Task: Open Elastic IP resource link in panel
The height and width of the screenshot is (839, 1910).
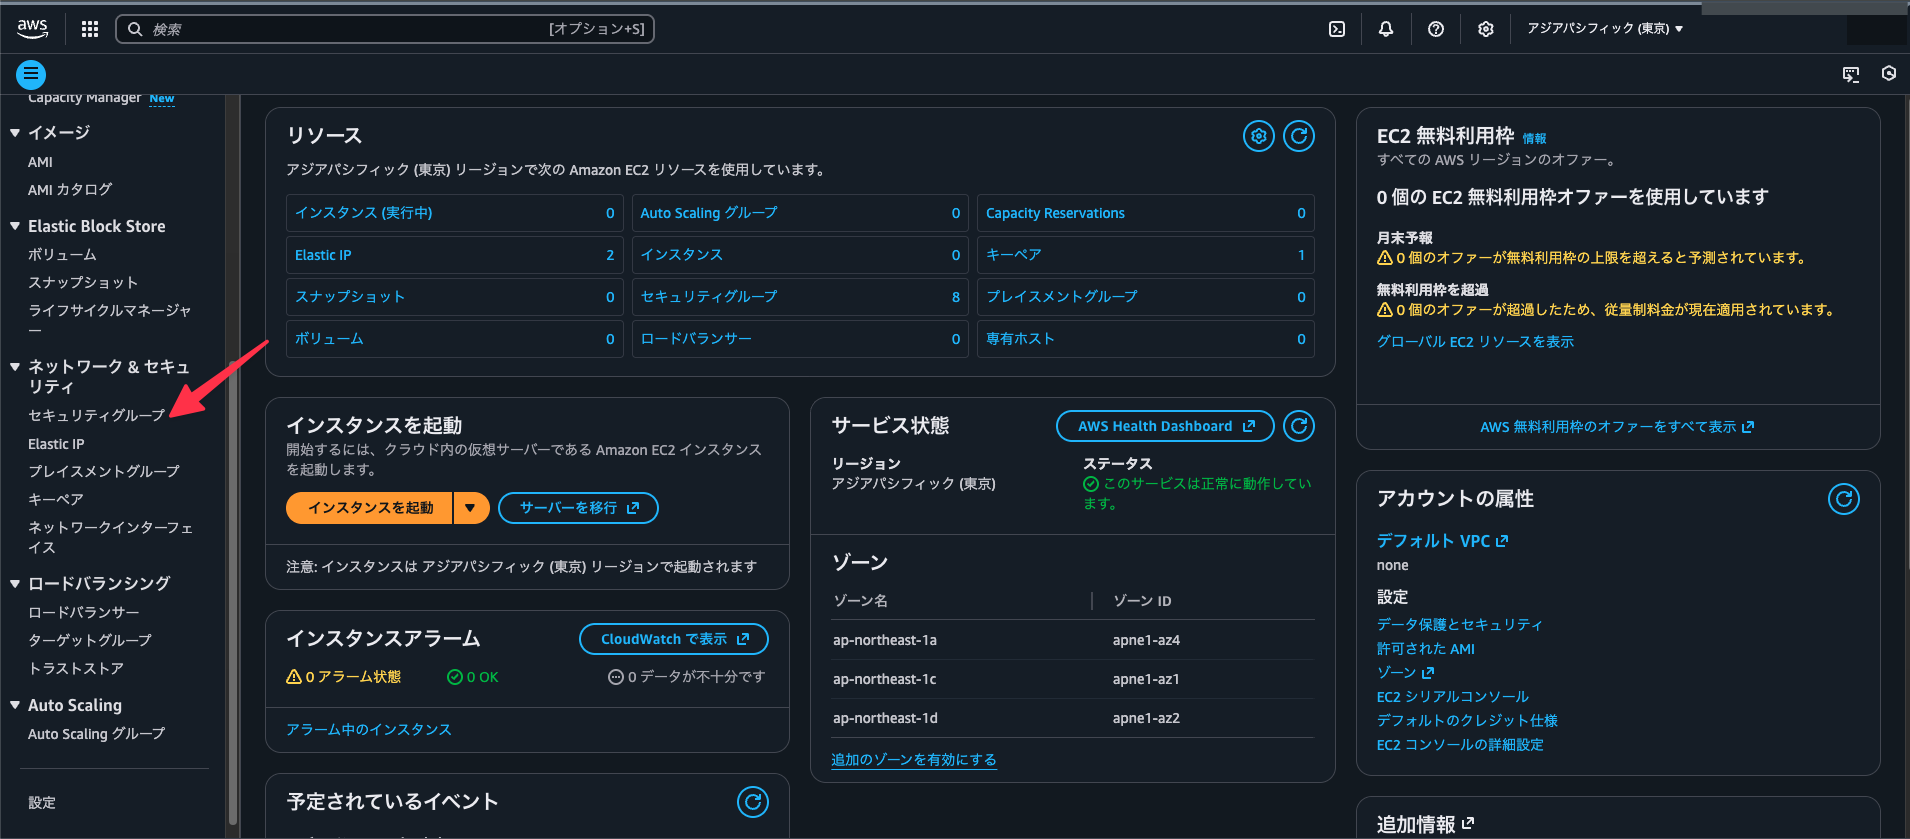Action: point(323,255)
